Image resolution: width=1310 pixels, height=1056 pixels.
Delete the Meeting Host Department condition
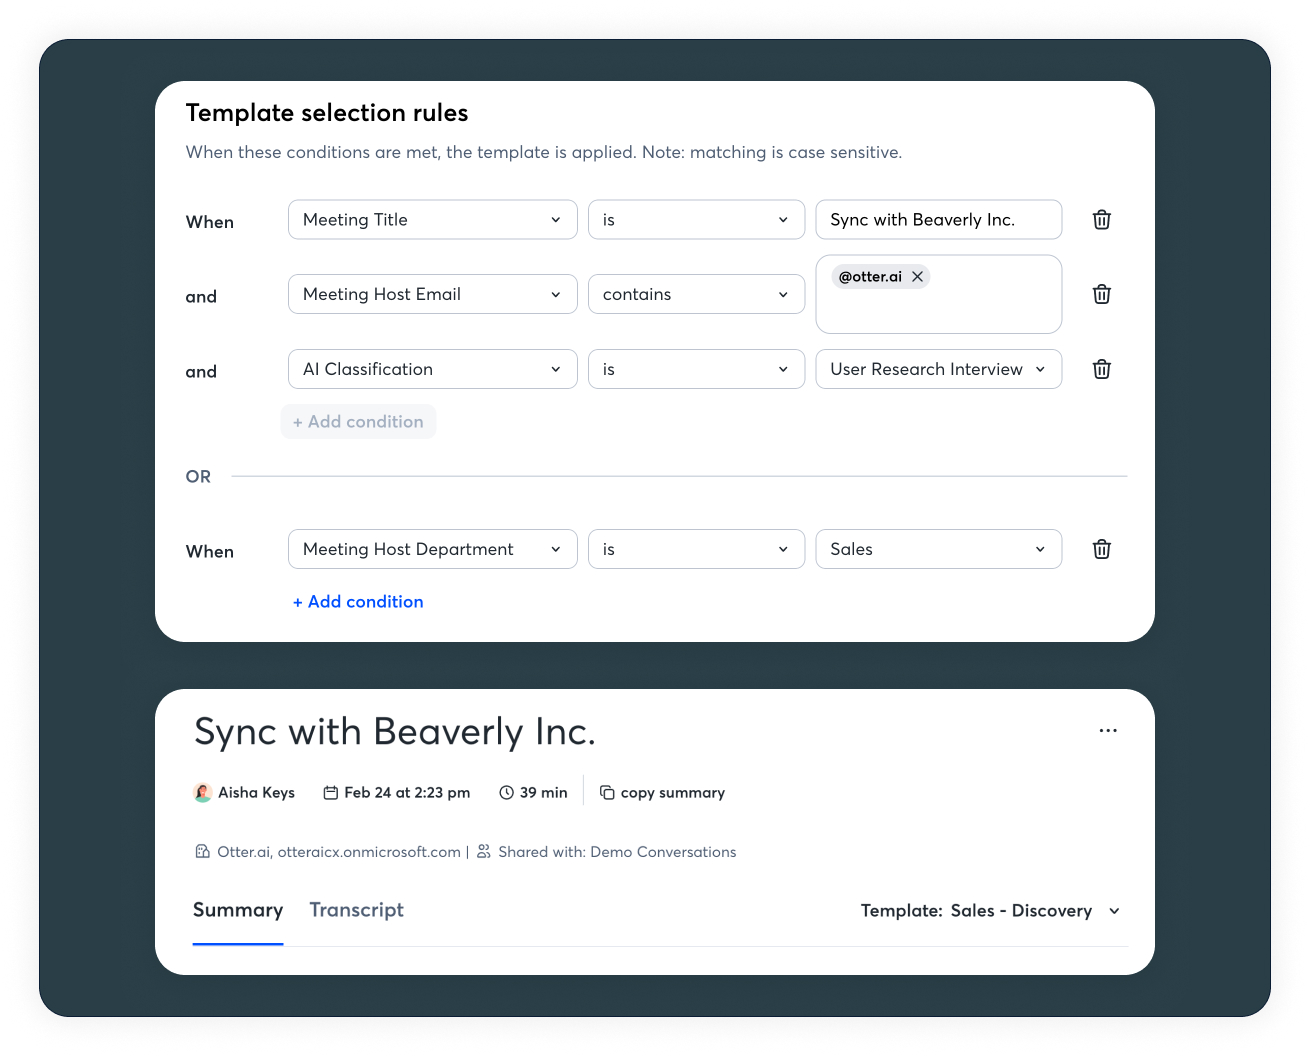coord(1101,549)
